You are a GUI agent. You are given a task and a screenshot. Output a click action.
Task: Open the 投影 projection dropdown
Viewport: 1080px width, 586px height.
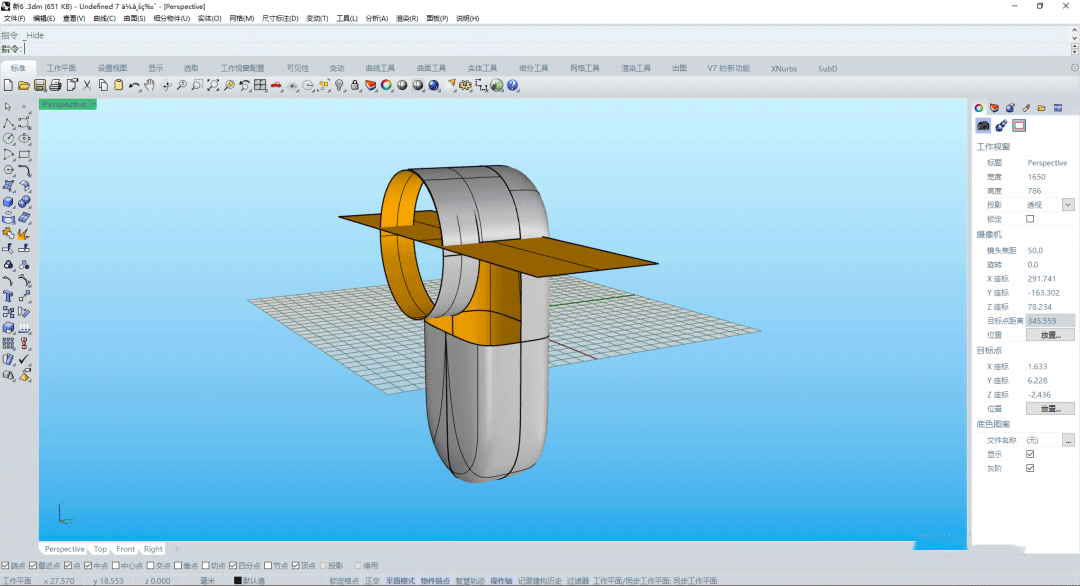pyautogui.click(x=1068, y=205)
